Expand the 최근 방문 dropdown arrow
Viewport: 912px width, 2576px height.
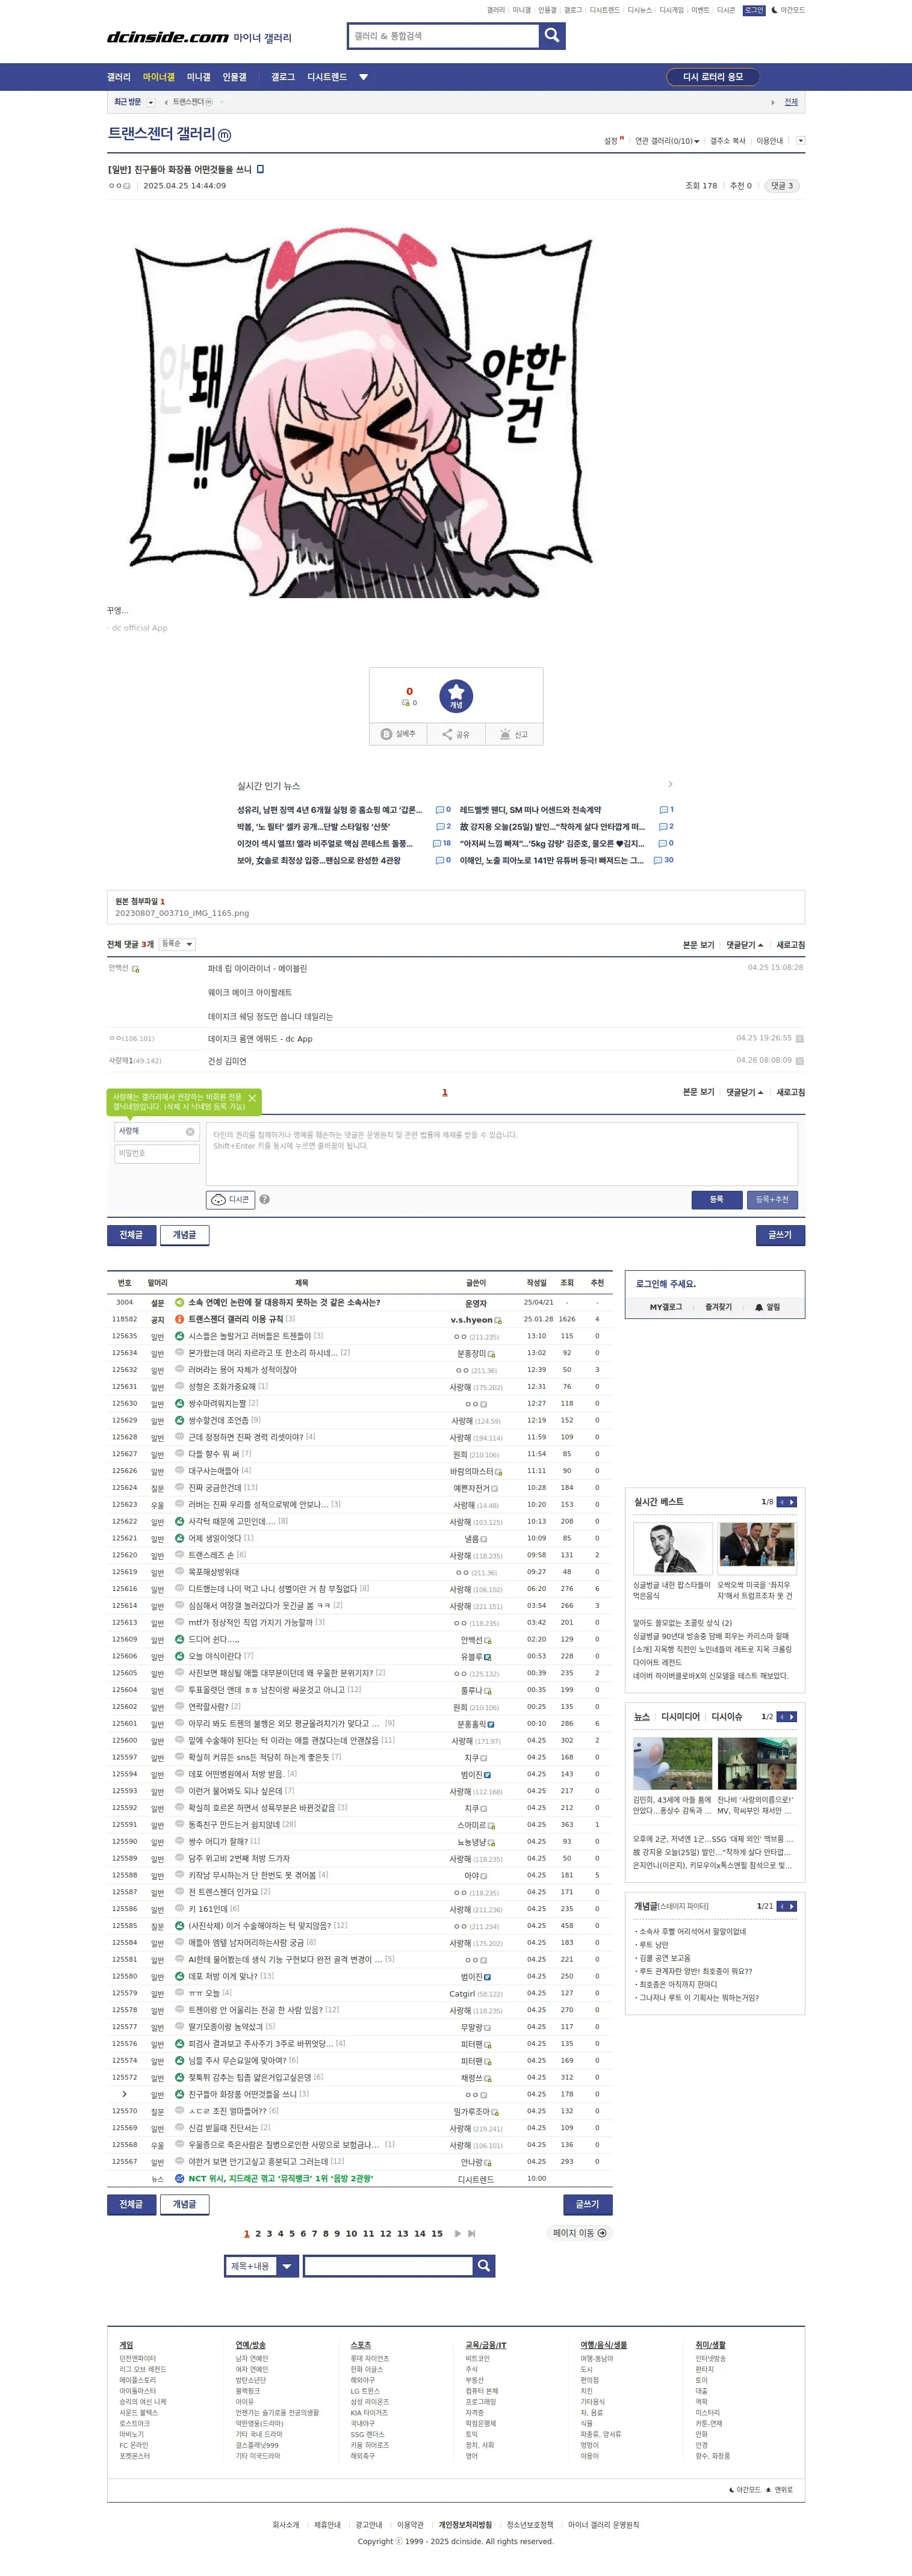[151, 102]
